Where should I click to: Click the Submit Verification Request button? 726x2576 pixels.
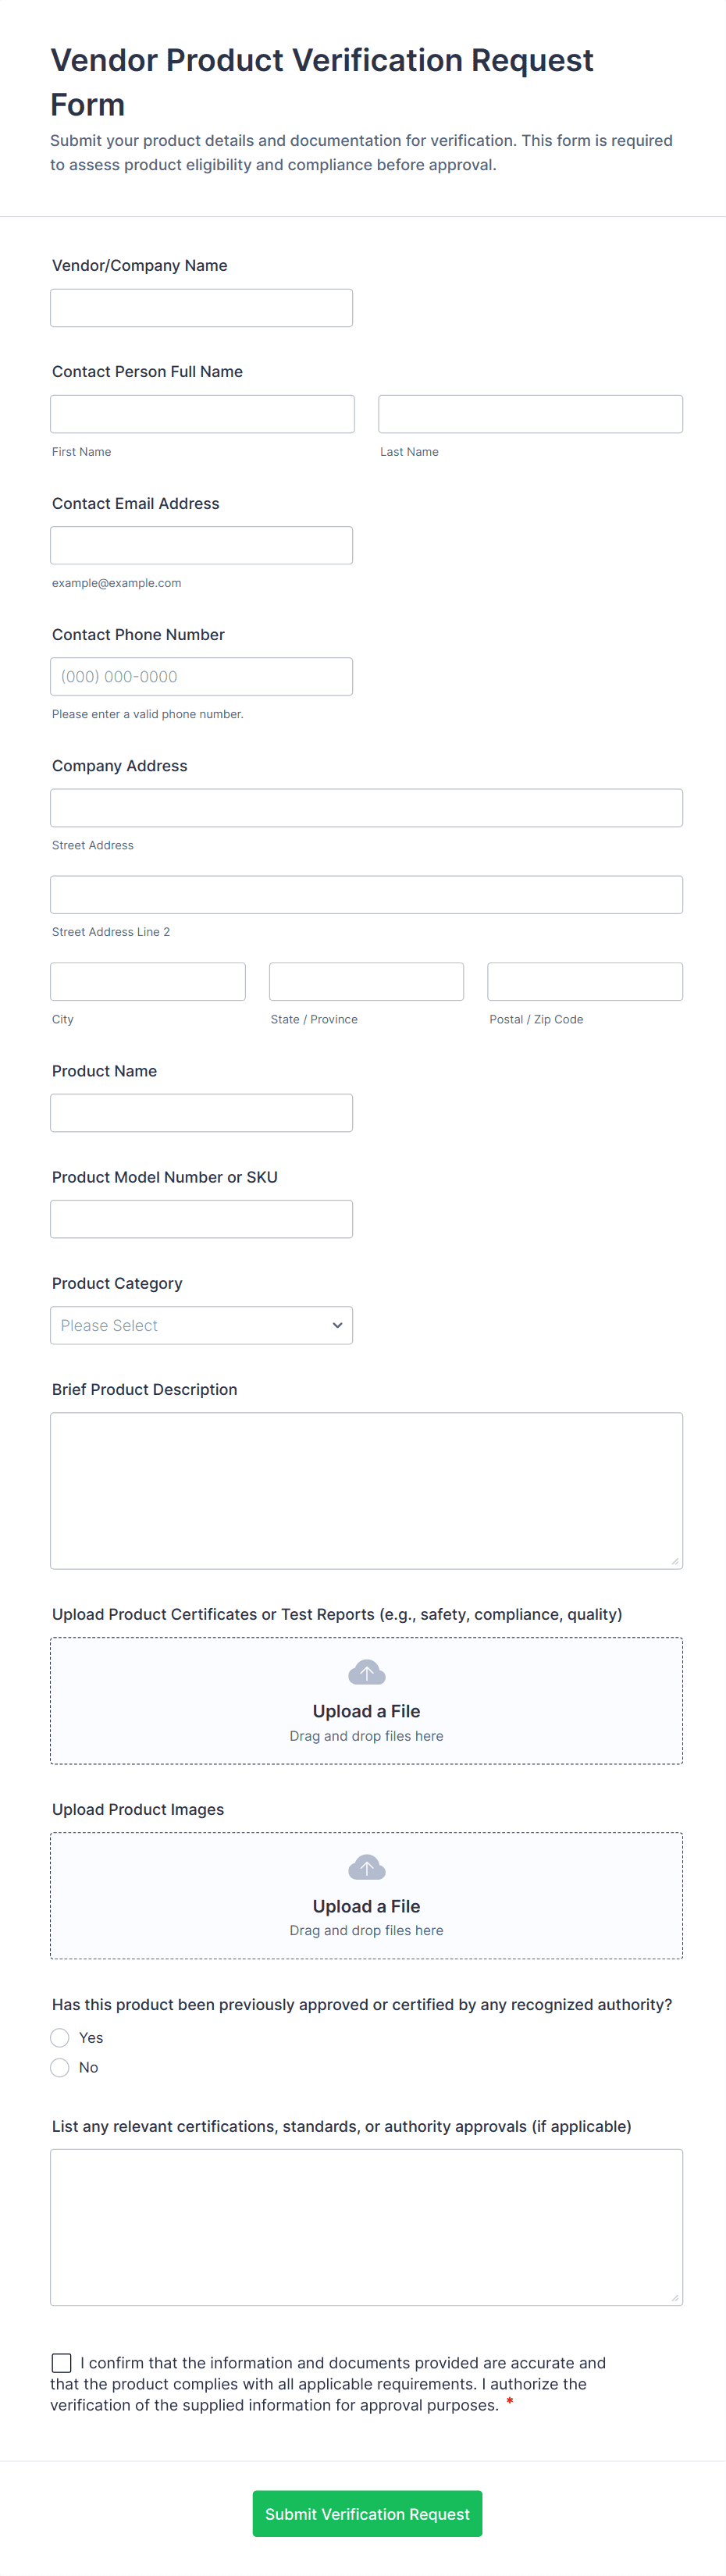367,2513
